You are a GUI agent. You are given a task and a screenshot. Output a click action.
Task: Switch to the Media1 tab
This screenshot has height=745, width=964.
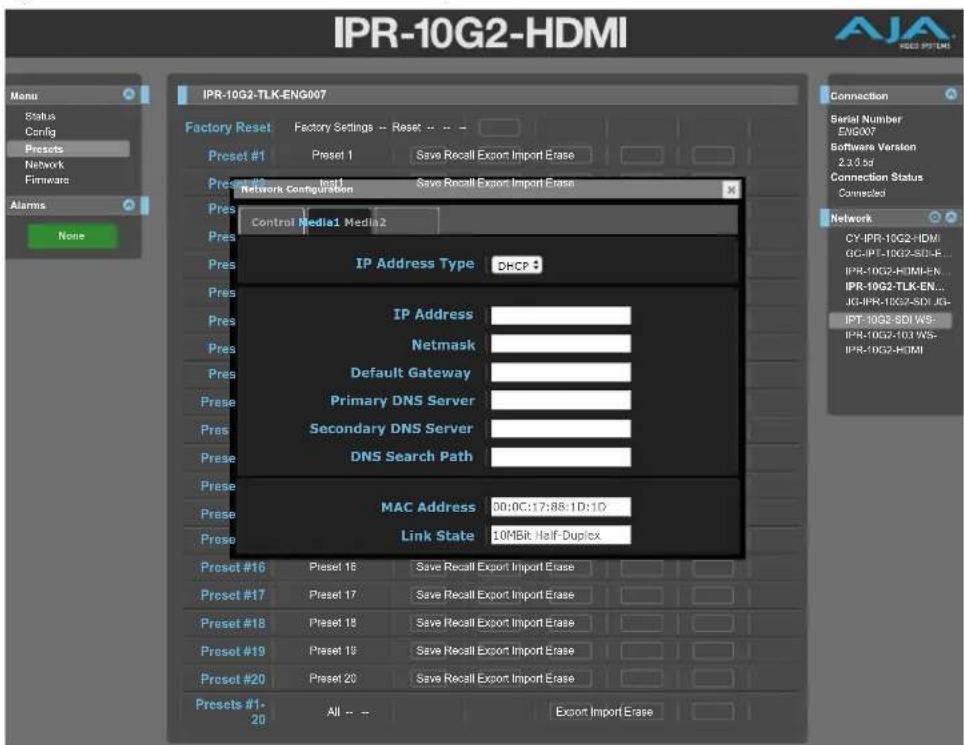pyautogui.click(x=319, y=222)
